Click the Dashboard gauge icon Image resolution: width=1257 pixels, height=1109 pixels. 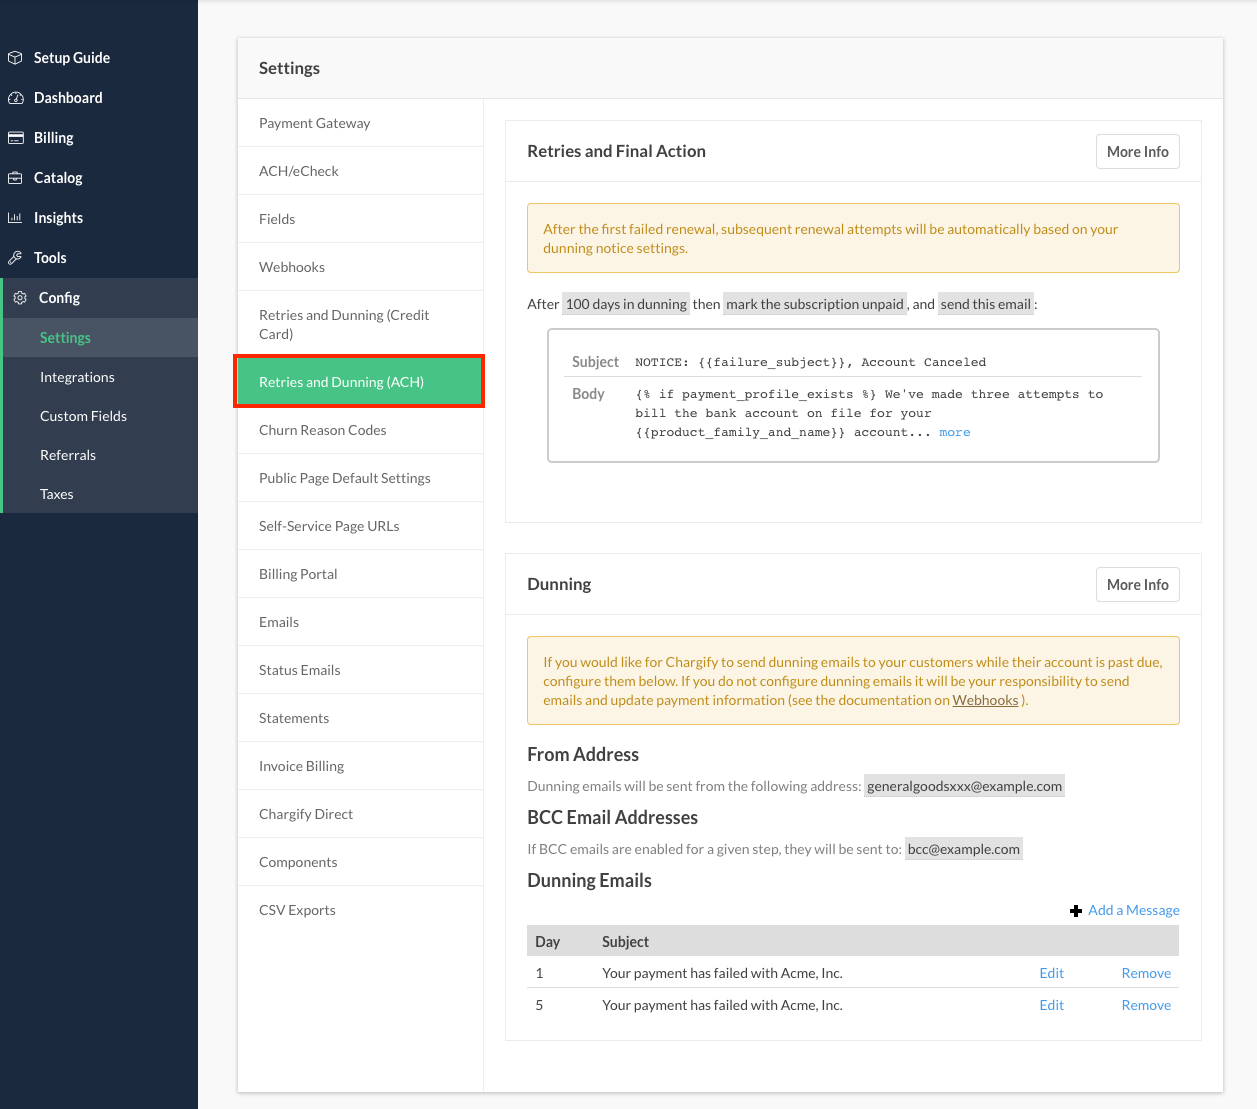pos(15,98)
